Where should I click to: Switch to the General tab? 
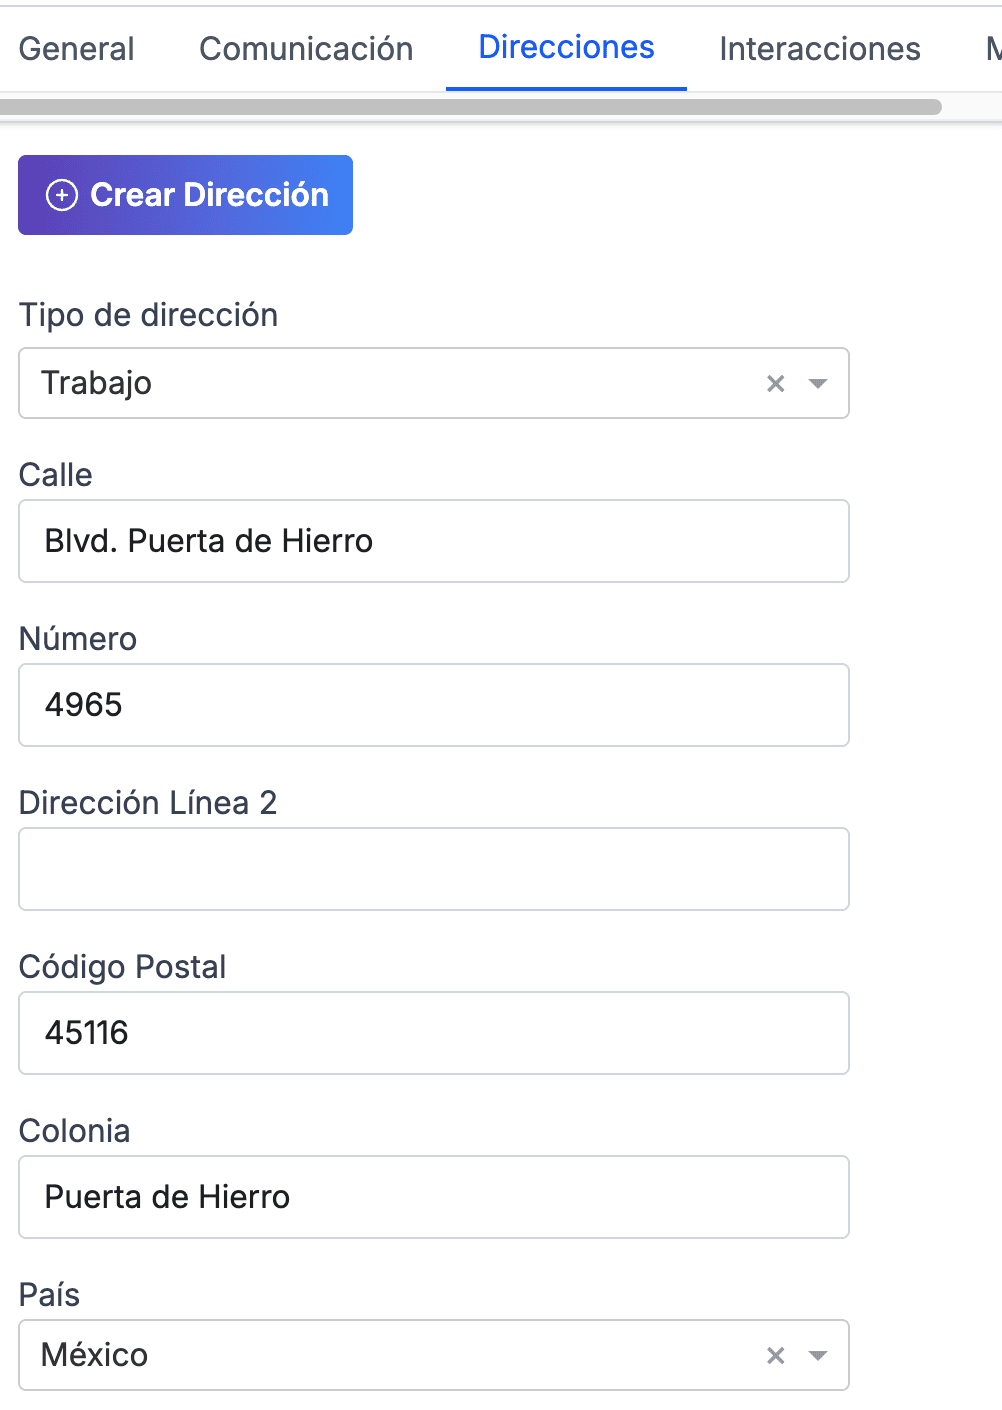[x=76, y=48]
